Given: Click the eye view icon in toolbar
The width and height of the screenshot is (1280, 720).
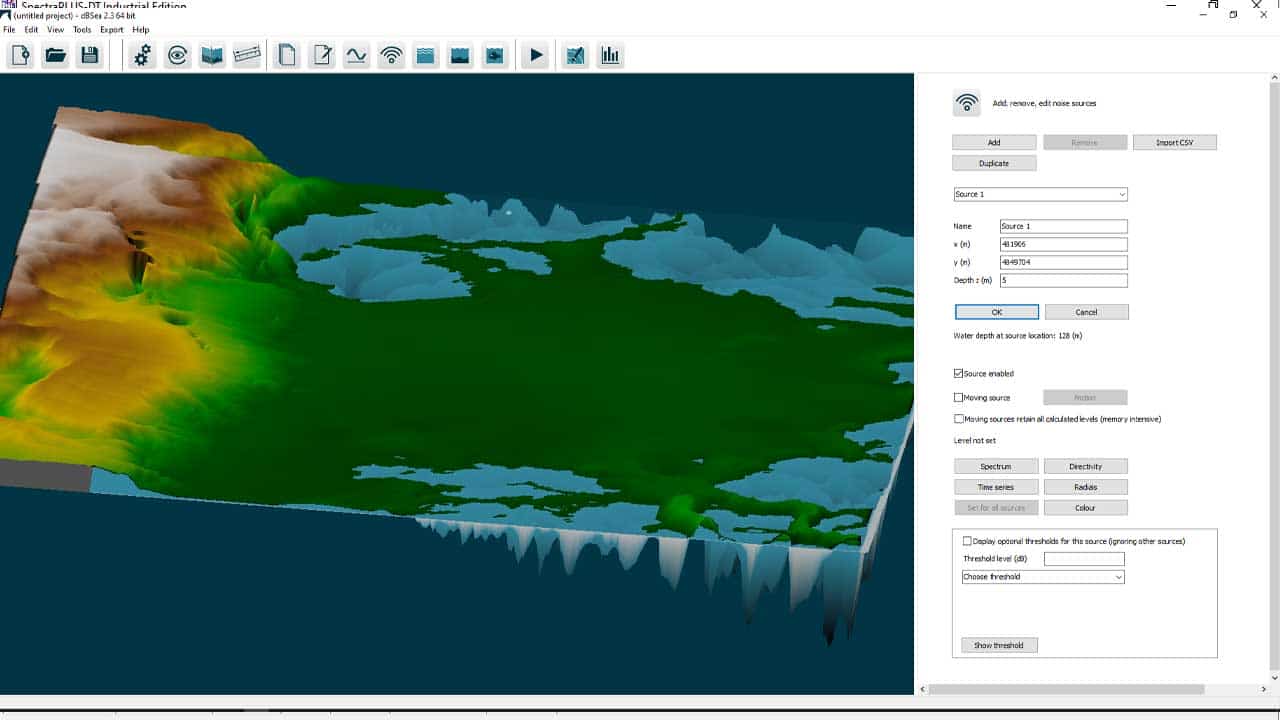Looking at the screenshot, I should point(178,56).
